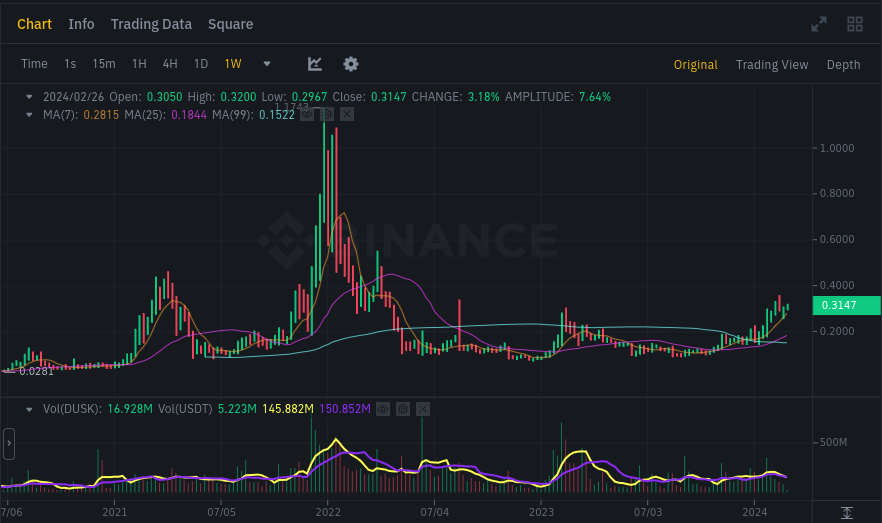Select the 1H interval
This screenshot has height=523, width=882.
click(140, 64)
